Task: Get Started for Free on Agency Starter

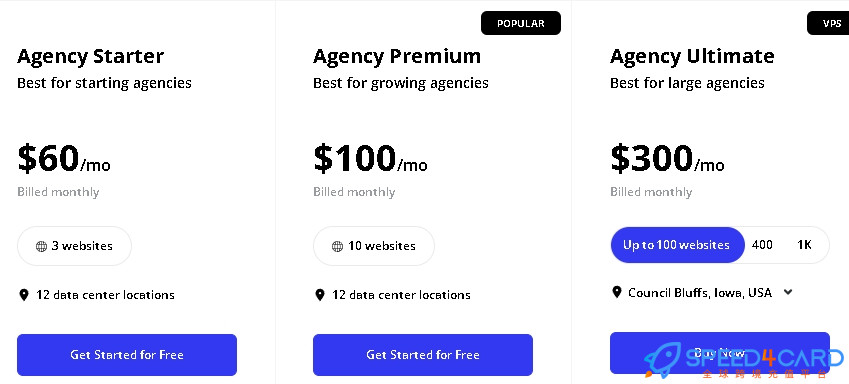Action: click(127, 355)
